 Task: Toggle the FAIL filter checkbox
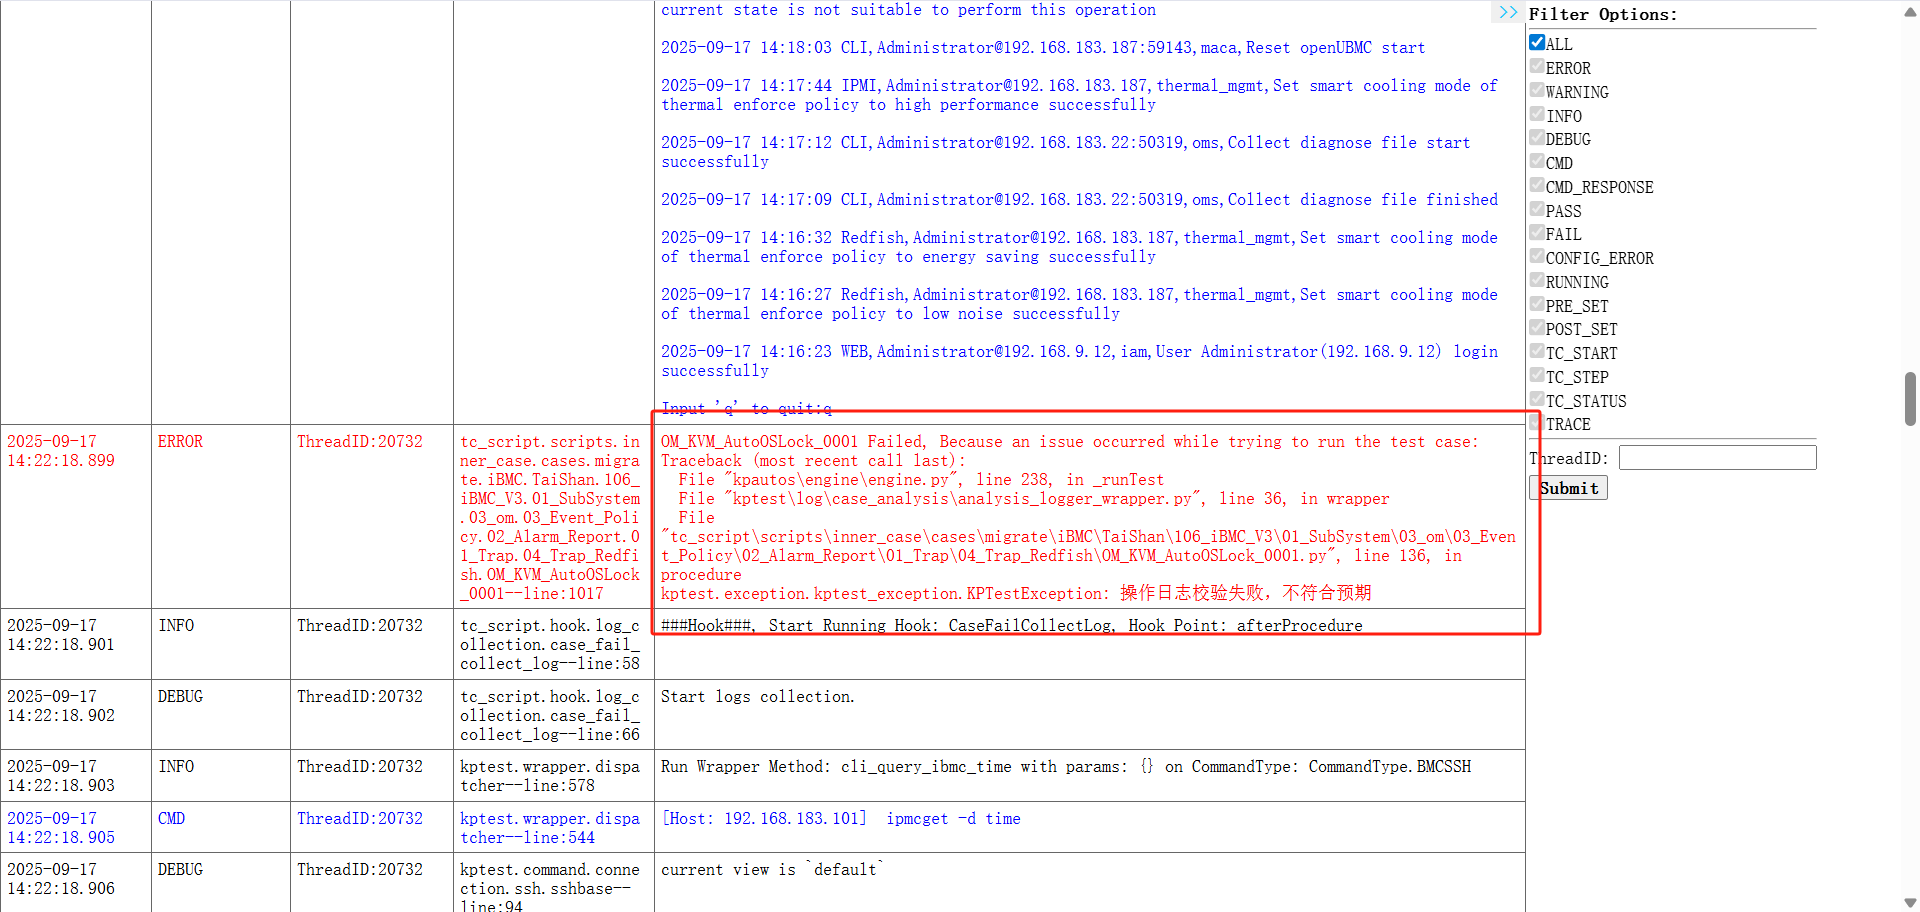tap(1537, 233)
